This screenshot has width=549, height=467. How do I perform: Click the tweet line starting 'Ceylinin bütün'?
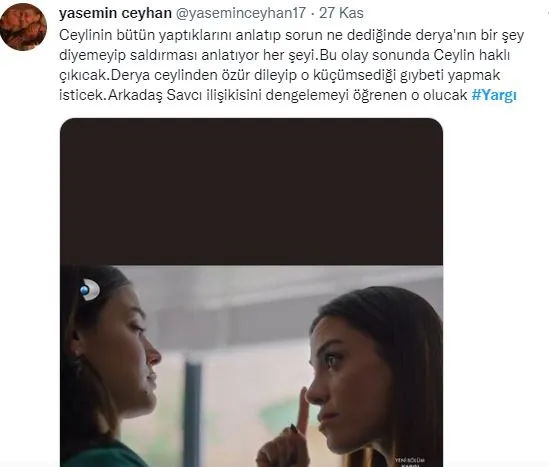(x=291, y=35)
